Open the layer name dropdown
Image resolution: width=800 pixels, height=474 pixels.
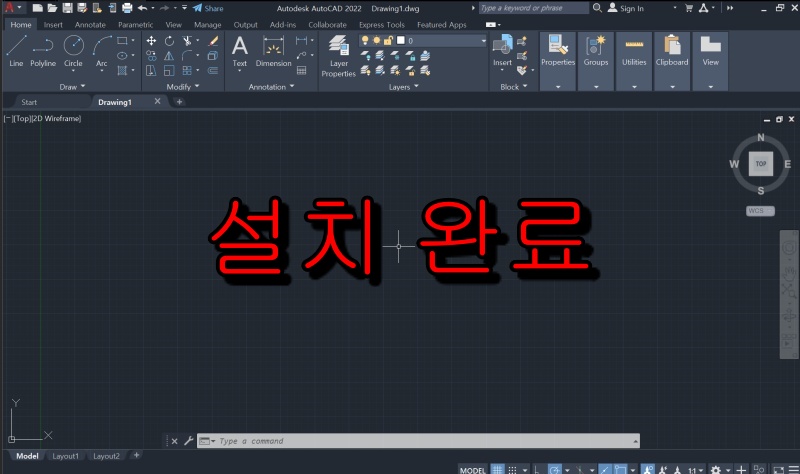pos(483,40)
